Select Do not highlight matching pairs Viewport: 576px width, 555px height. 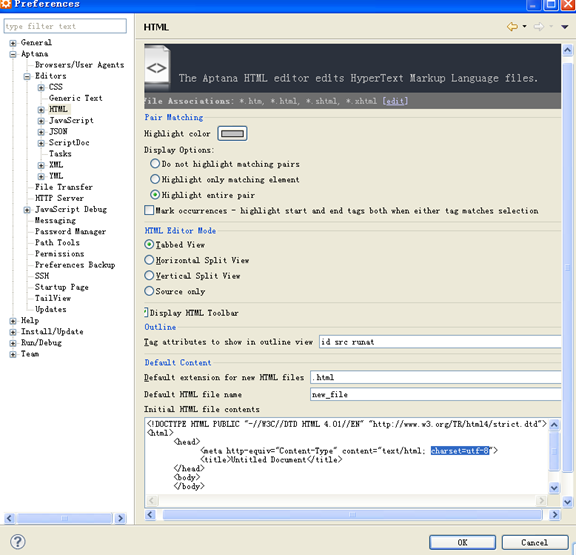(x=155, y=163)
